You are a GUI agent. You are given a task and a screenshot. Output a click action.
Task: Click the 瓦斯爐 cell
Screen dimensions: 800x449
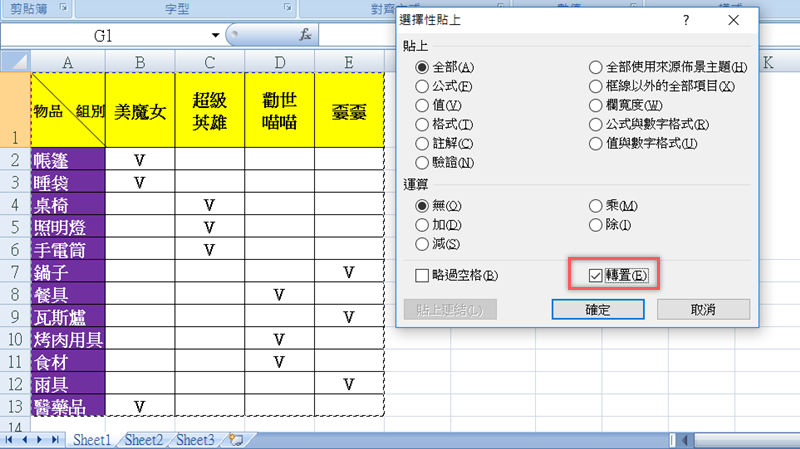(x=68, y=317)
